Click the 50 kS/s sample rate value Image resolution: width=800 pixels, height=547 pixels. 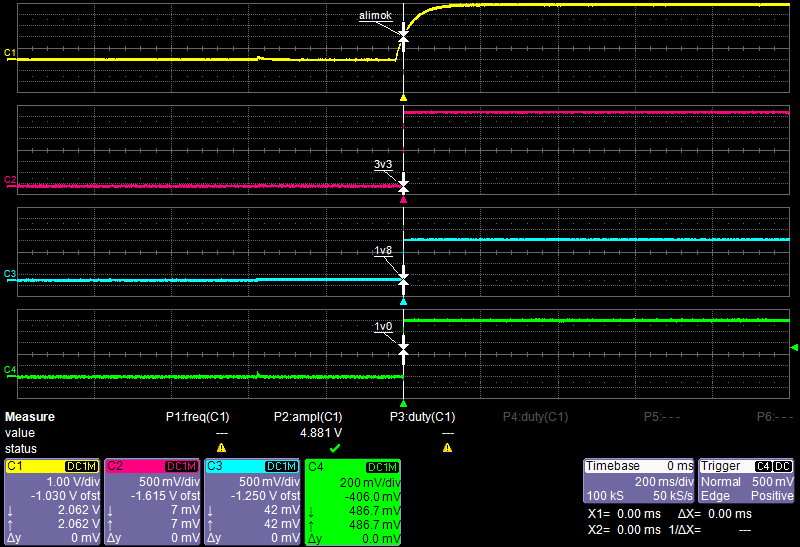click(673, 495)
